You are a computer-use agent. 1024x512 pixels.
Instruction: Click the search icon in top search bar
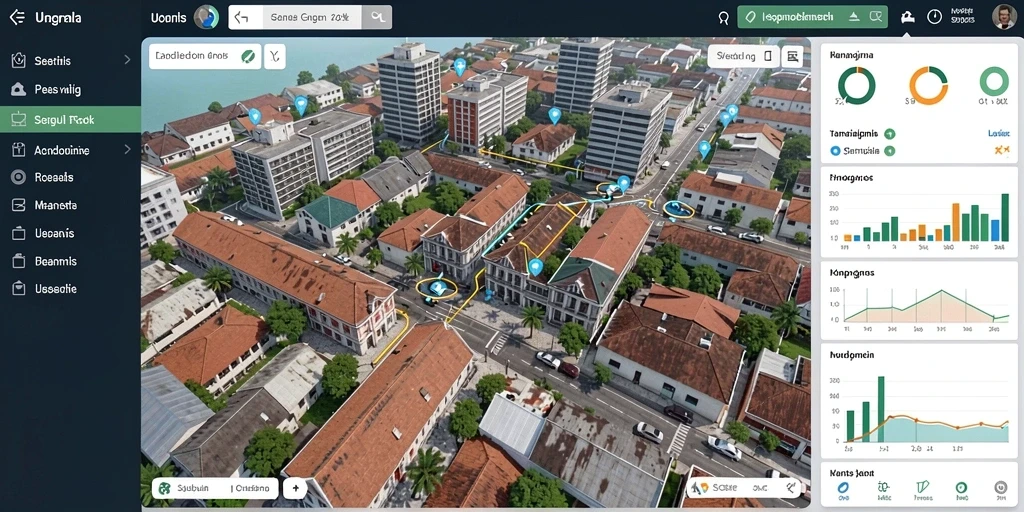pyautogui.click(x=377, y=18)
